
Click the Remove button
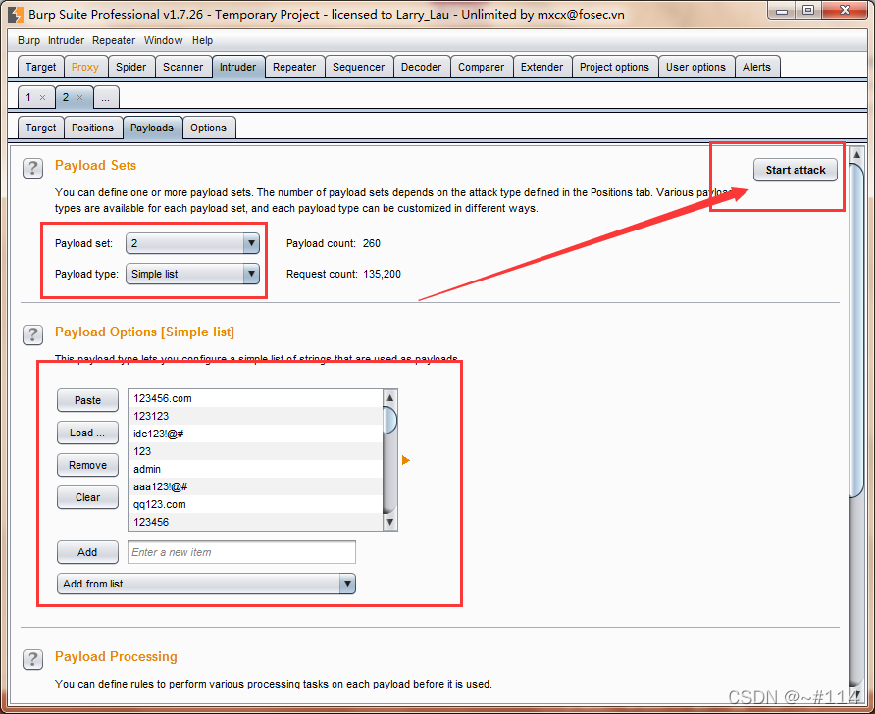88,465
